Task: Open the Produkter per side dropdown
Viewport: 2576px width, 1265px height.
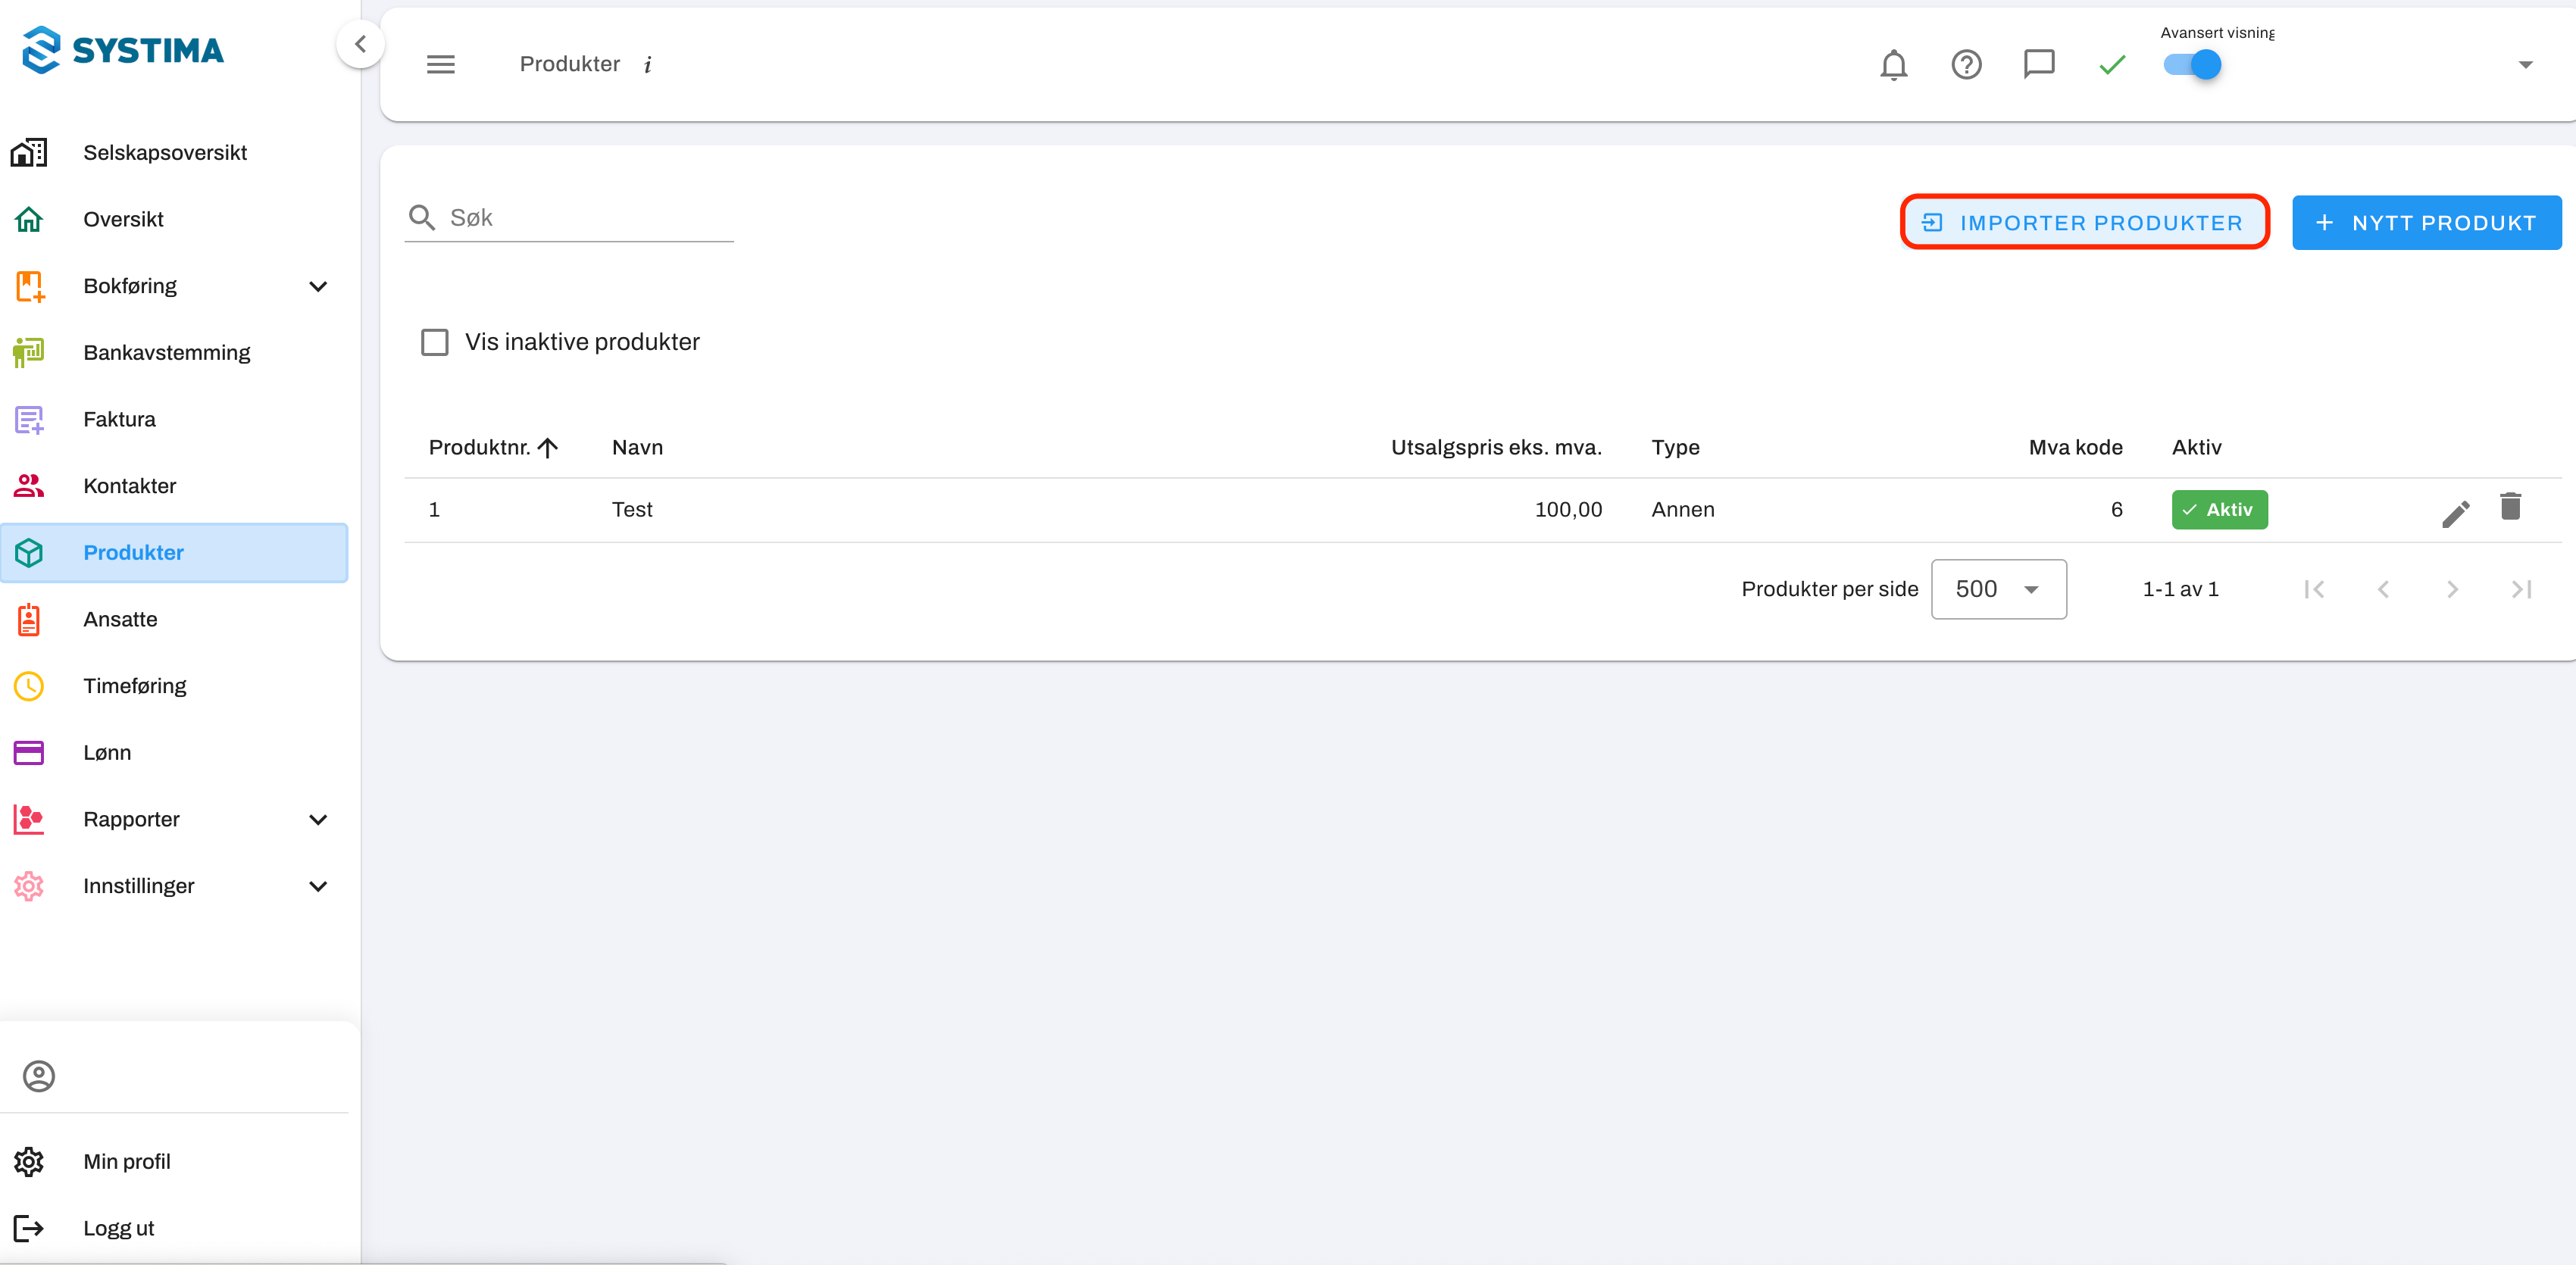Action: pyautogui.click(x=1997, y=589)
